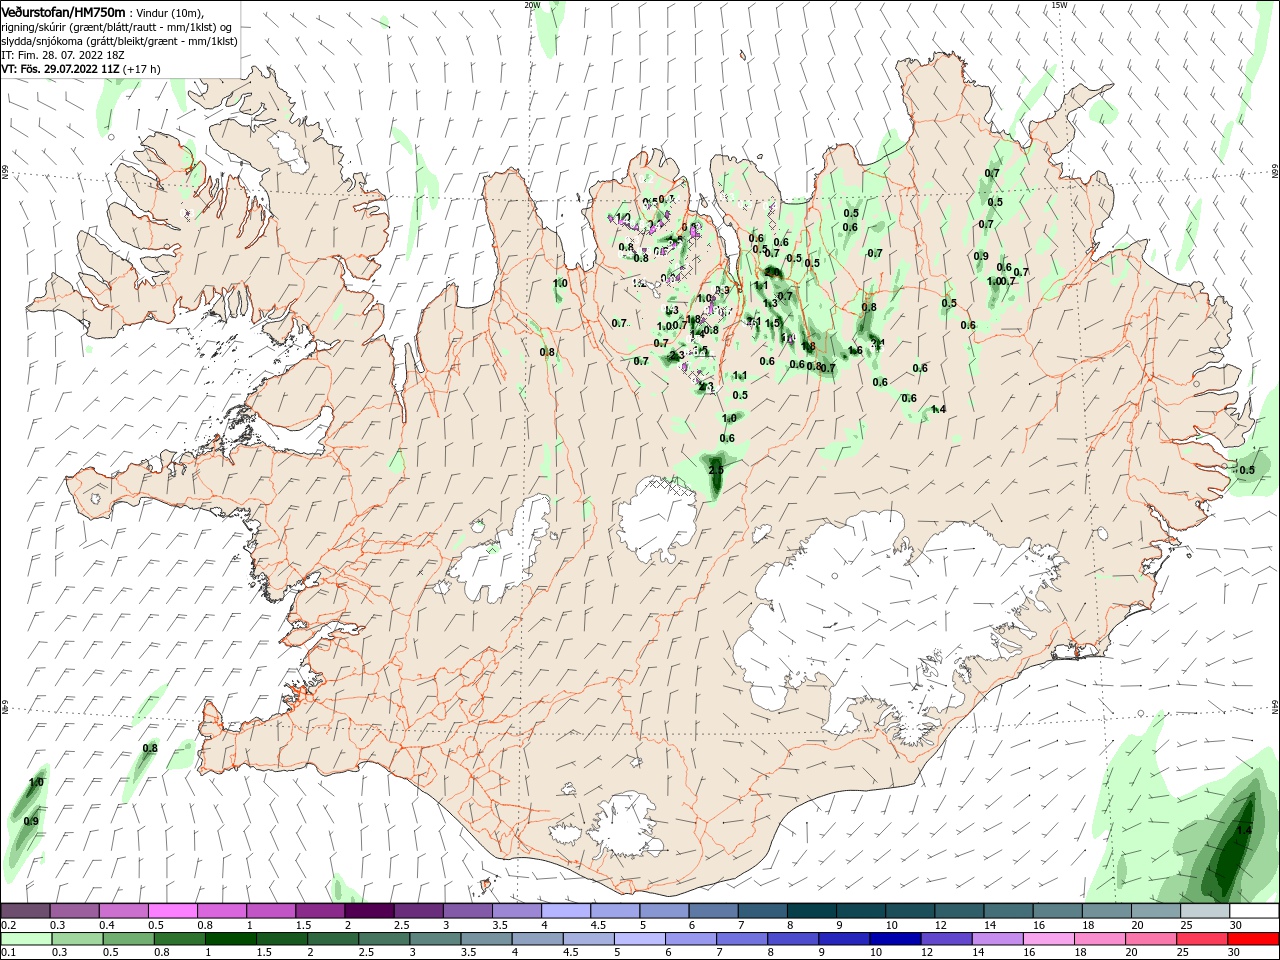This screenshot has width=1280, height=960.
Task: Click the 15W longitude label
Action: 1059,5
